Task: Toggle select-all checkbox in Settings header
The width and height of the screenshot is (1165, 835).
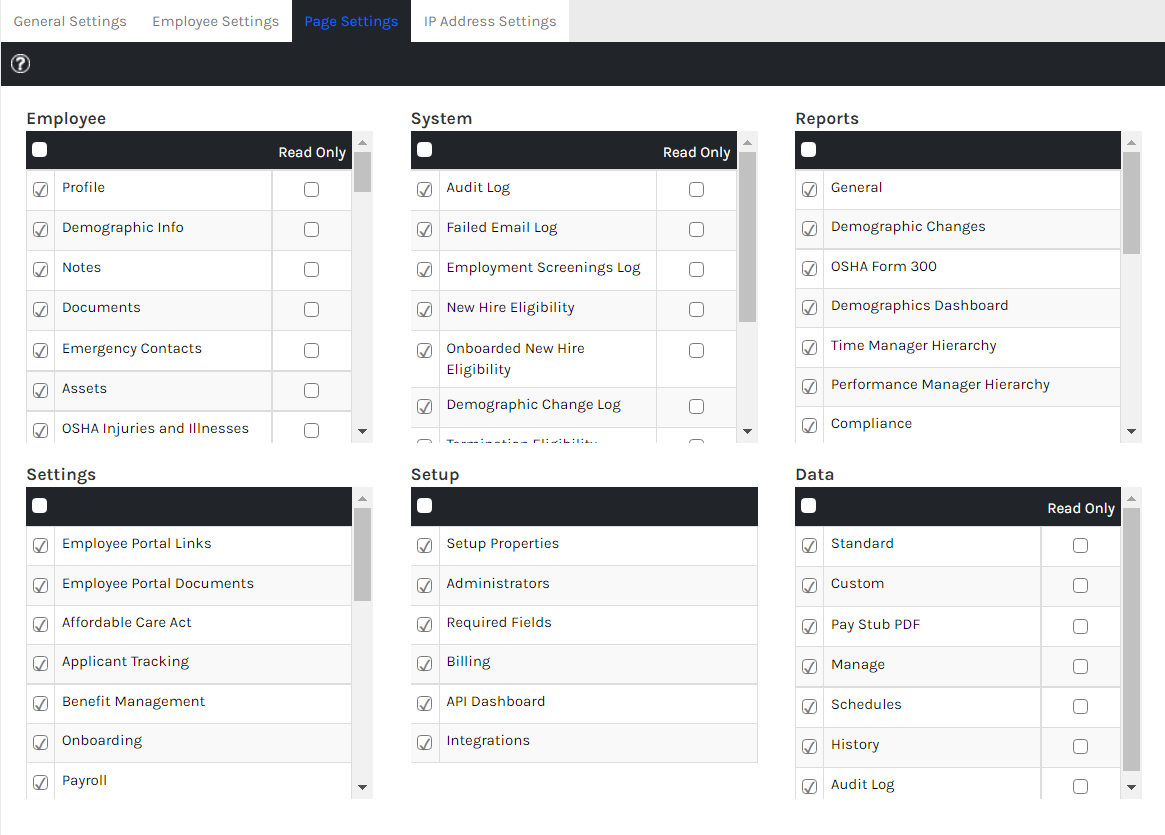Action: pos(40,506)
